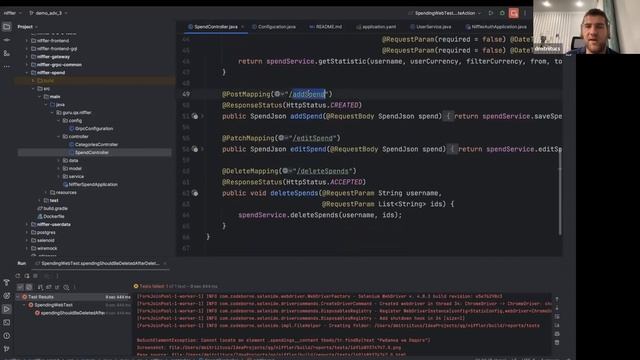This screenshot has width=640, height=360.
Task: Show more tool windows ellipsis
Action: click(7, 66)
